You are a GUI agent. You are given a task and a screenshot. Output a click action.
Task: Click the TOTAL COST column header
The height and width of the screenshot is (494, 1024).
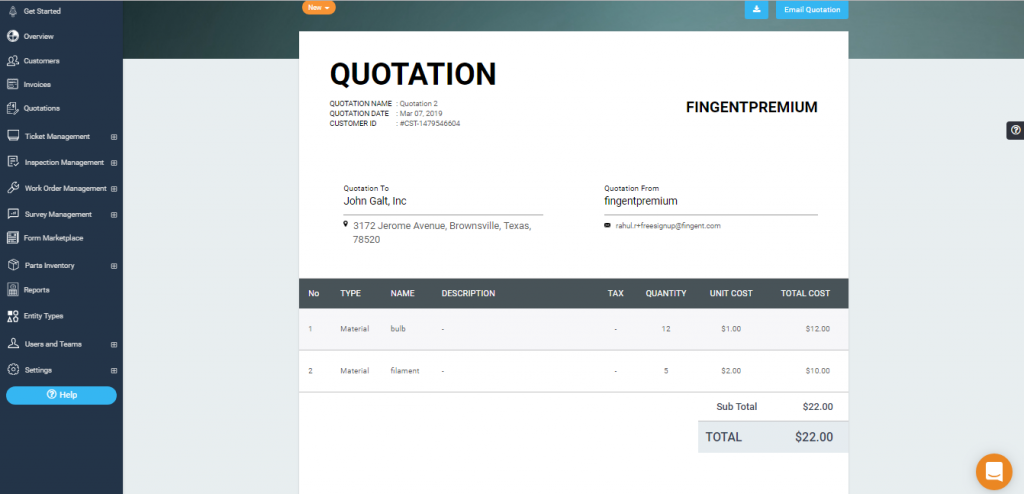click(806, 293)
